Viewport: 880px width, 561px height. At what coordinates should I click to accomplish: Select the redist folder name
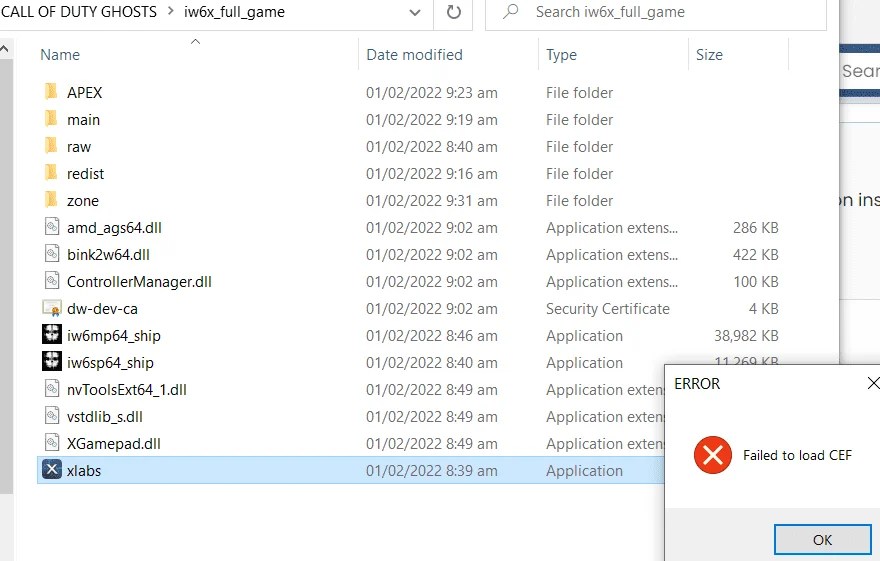(85, 173)
